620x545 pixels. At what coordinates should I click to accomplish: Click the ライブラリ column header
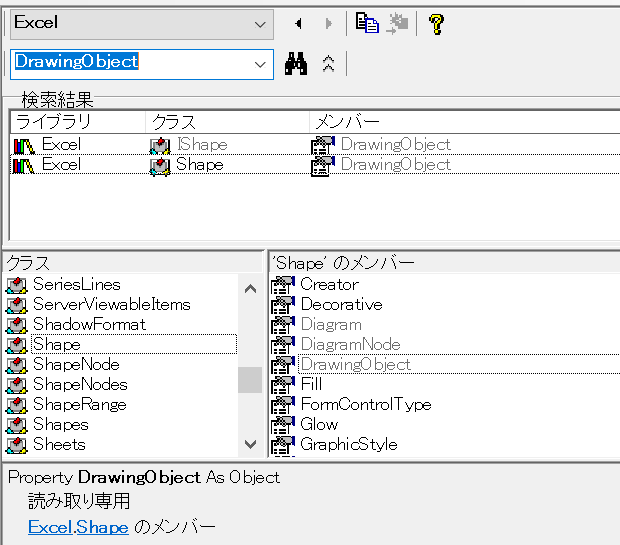click(78, 122)
